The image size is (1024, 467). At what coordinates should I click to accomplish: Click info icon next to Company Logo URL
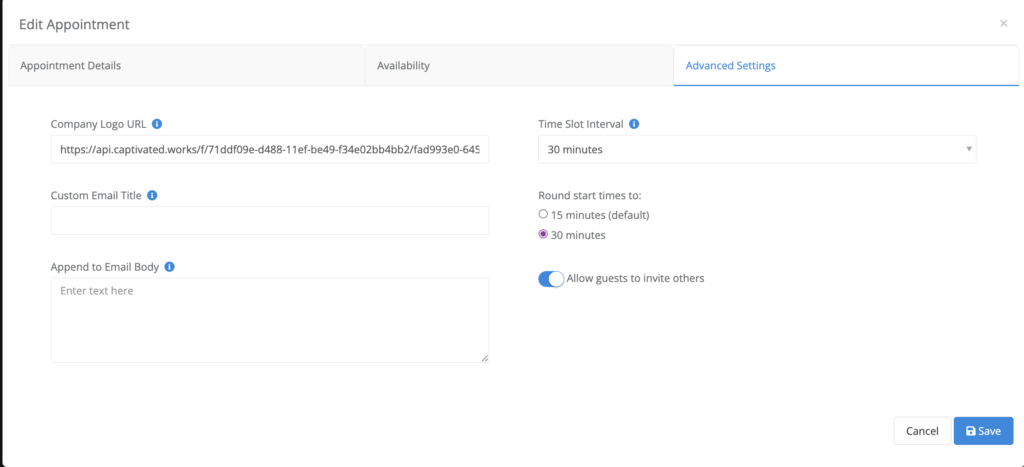click(157, 123)
